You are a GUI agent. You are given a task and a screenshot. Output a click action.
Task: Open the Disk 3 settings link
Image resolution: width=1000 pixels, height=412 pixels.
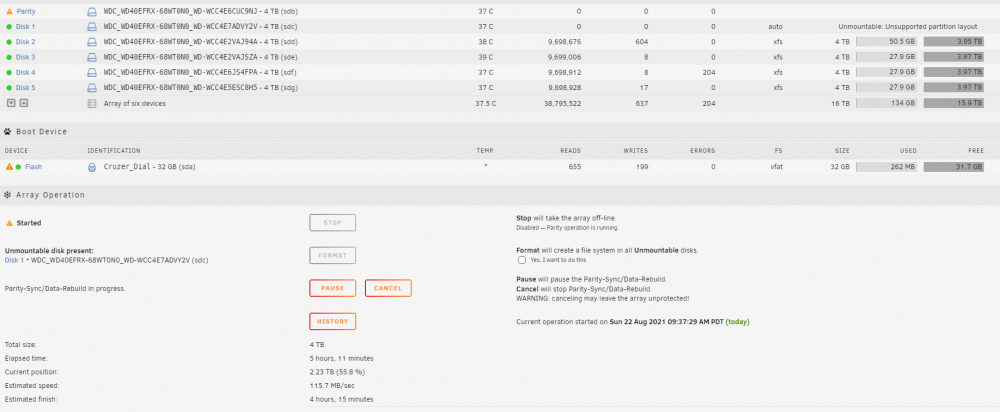(26, 57)
